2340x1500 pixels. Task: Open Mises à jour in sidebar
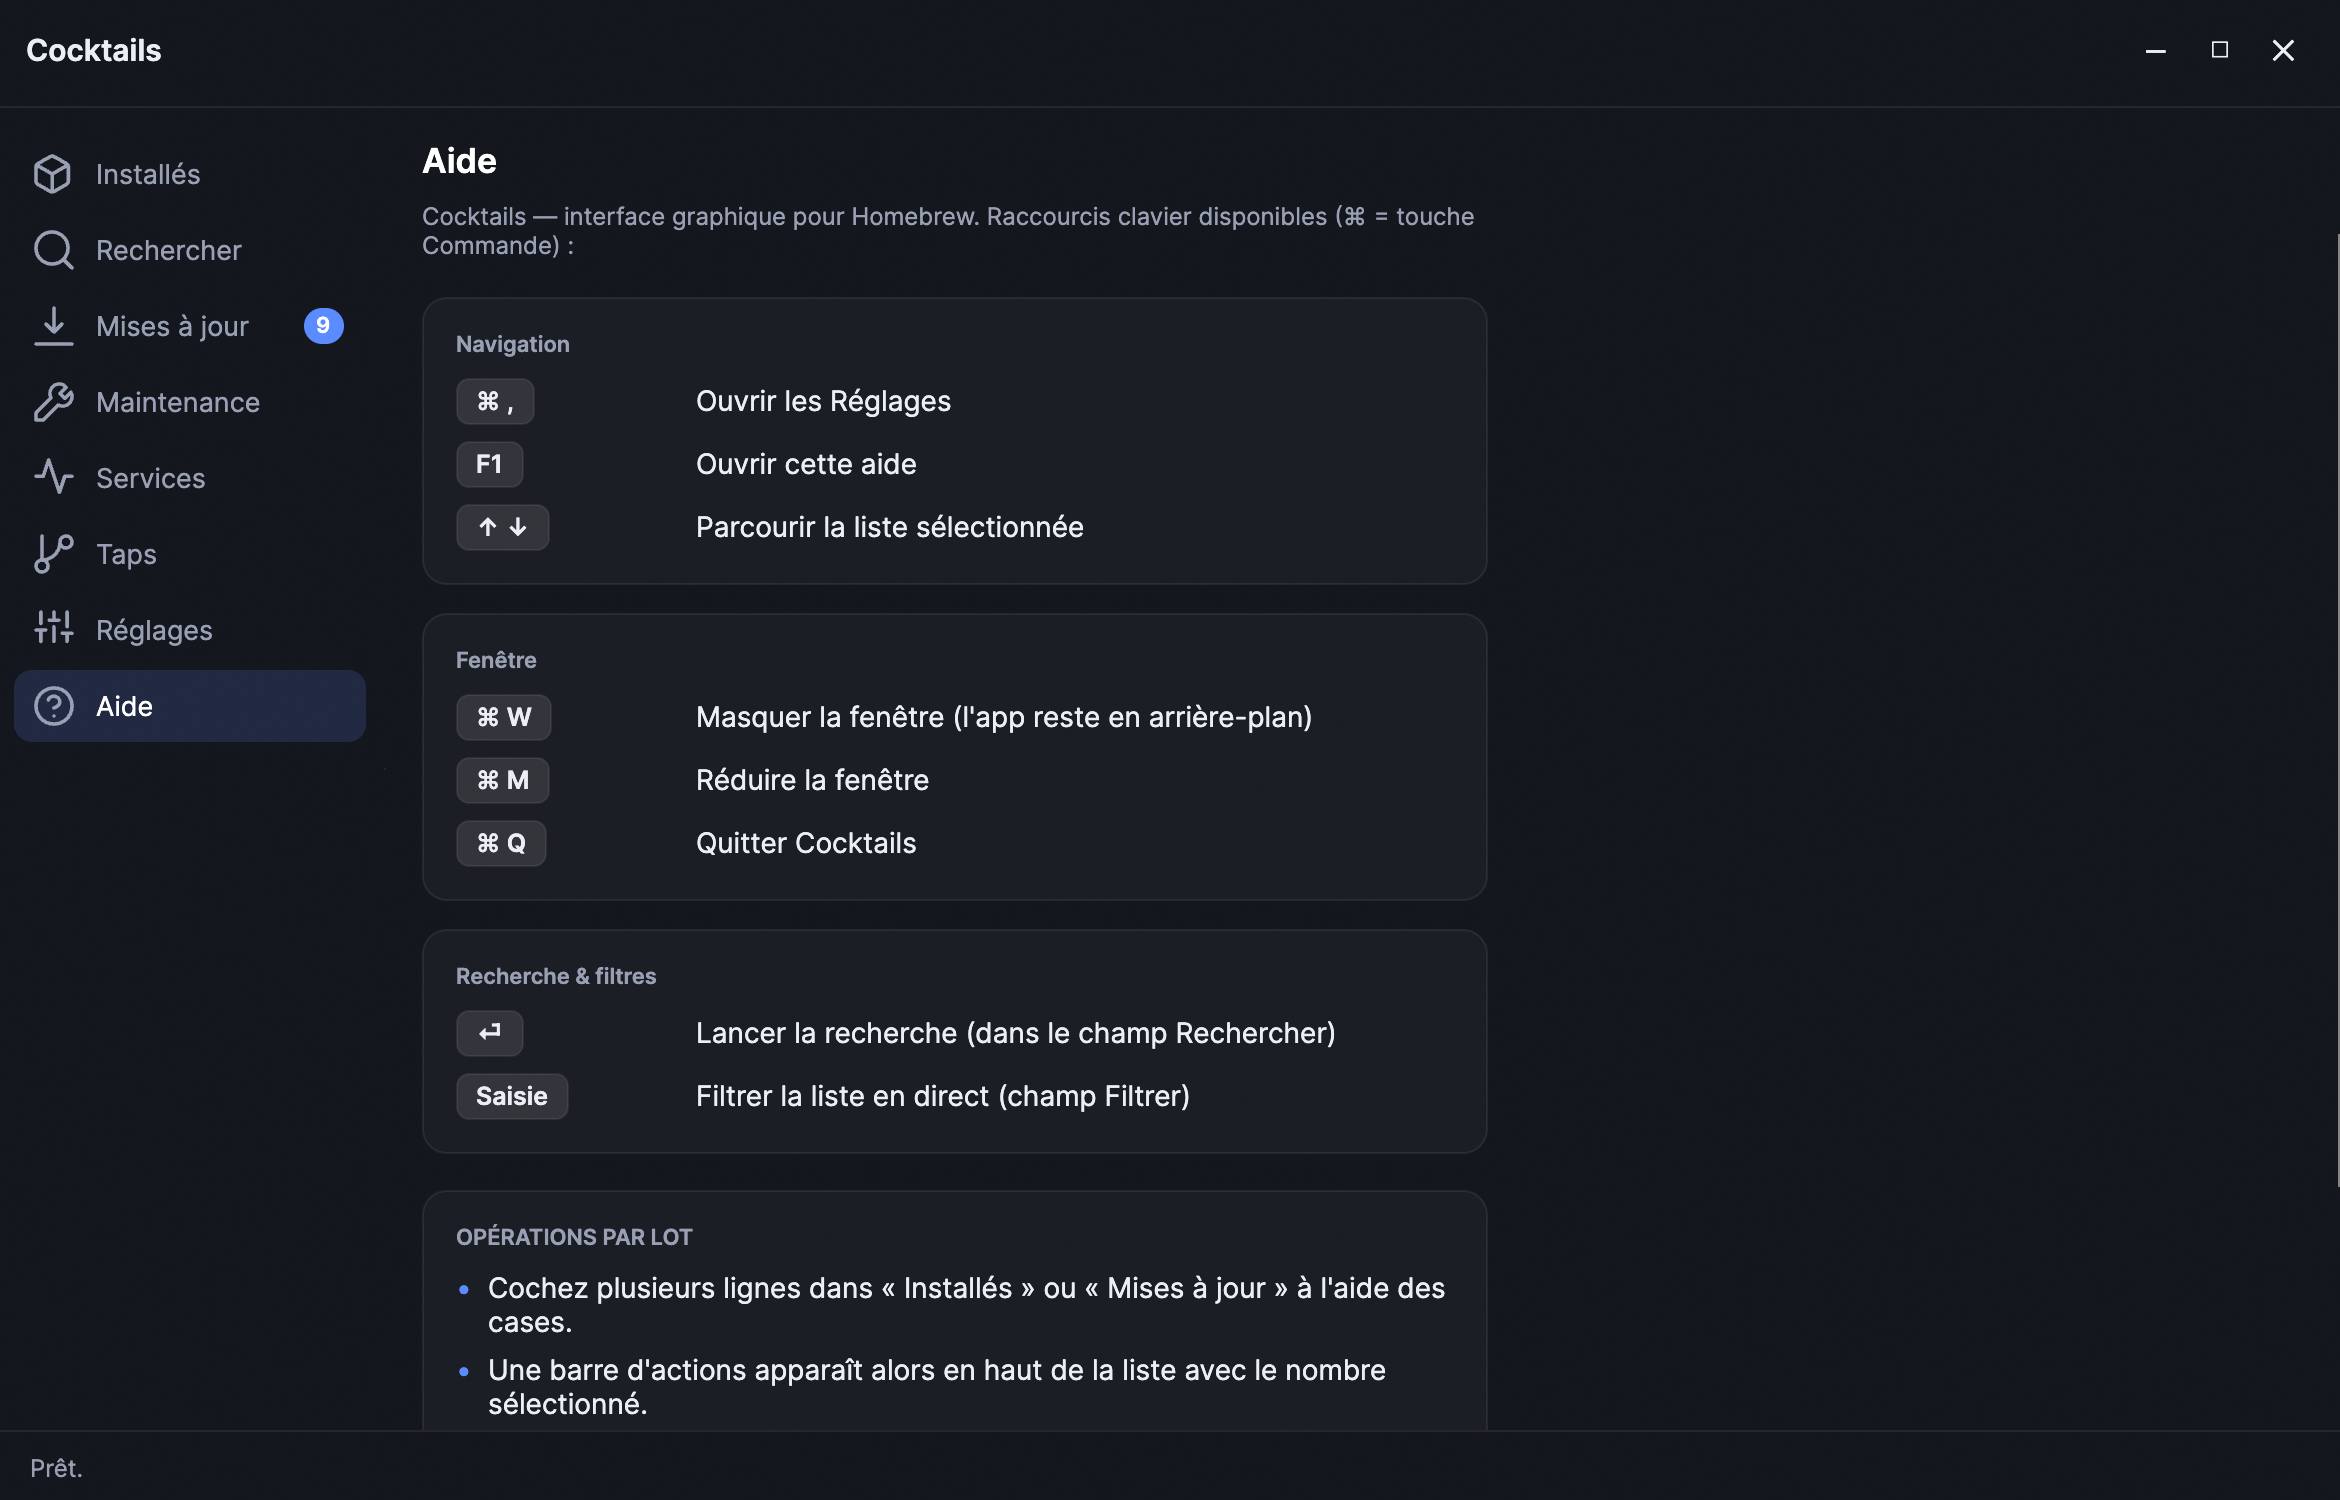click(x=190, y=326)
